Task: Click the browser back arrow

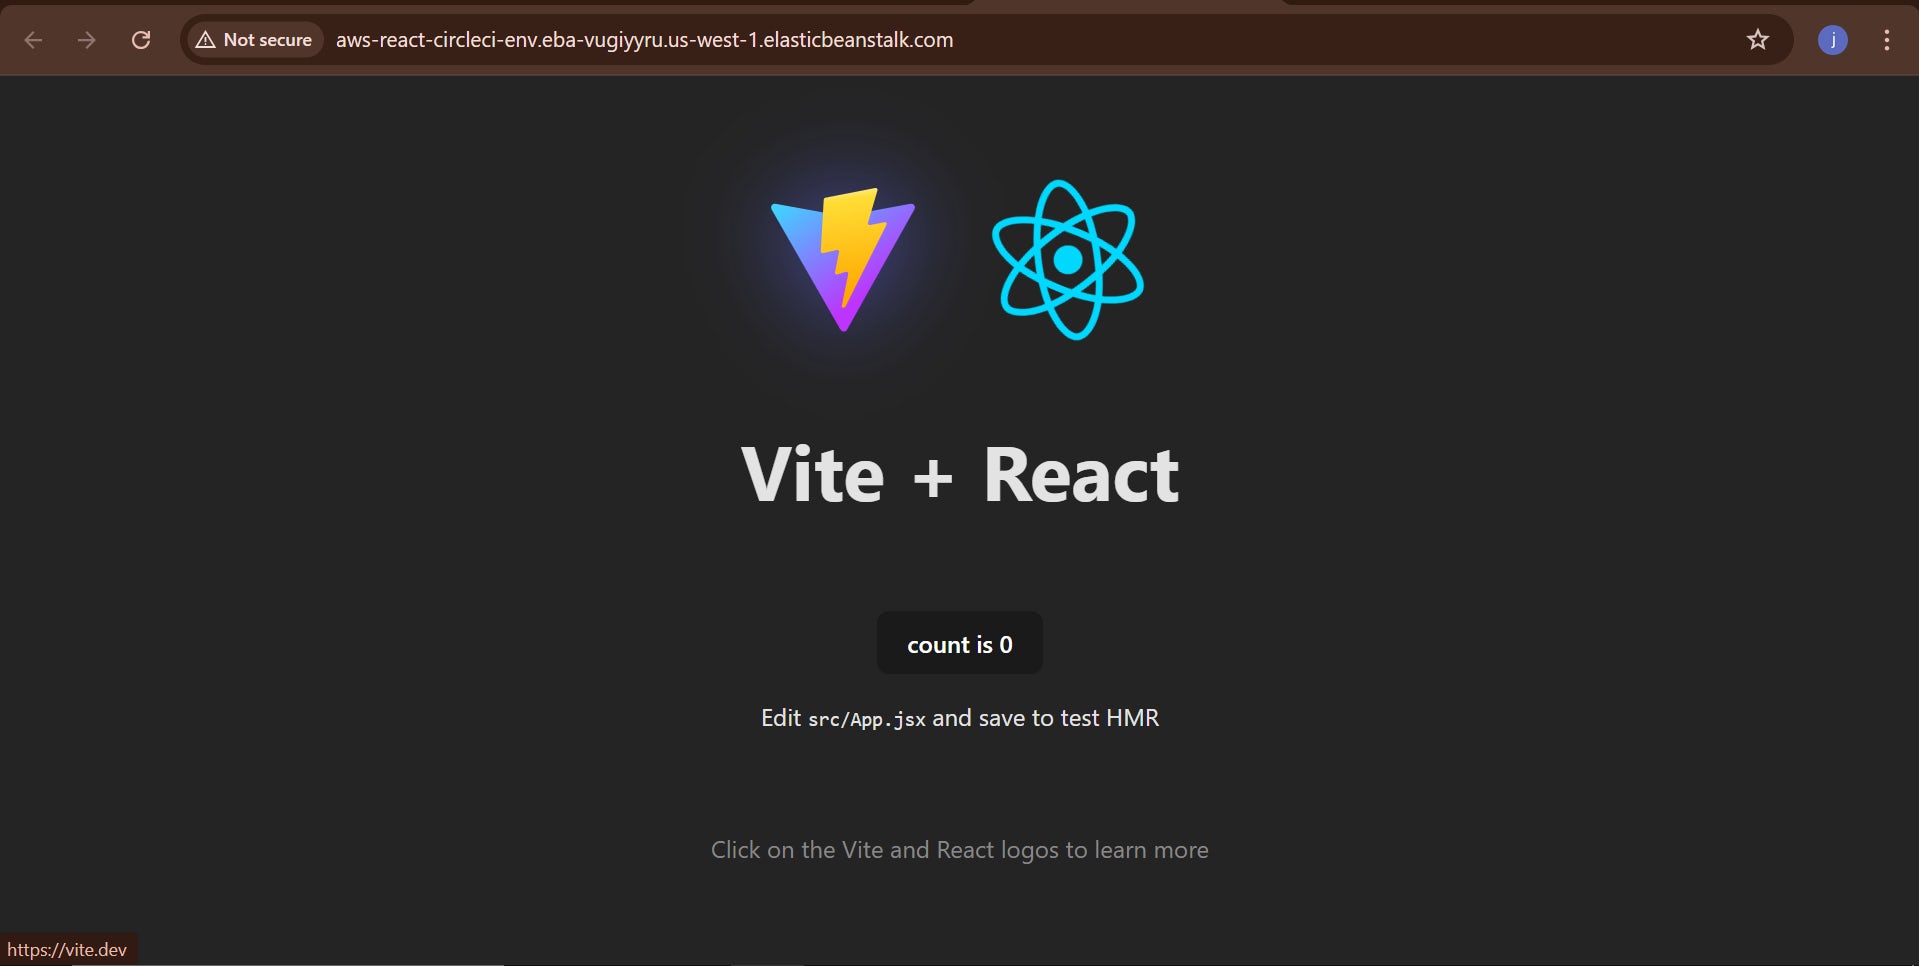Action: click(34, 40)
